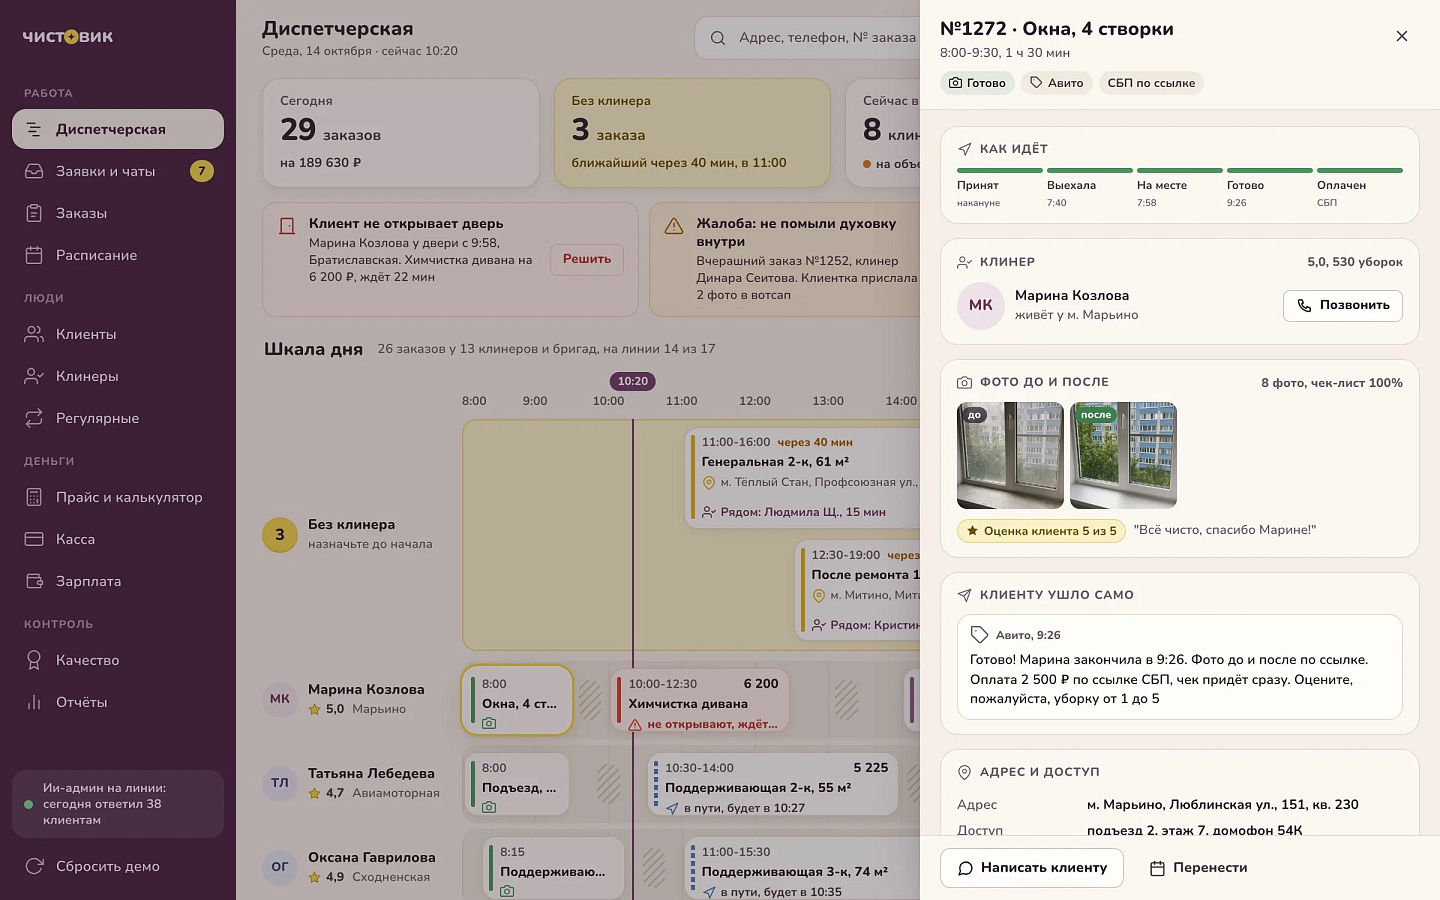Image resolution: width=1440 pixels, height=900 pixels.
Task: Go to the Заказы section
Action: (x=118, y=213)
